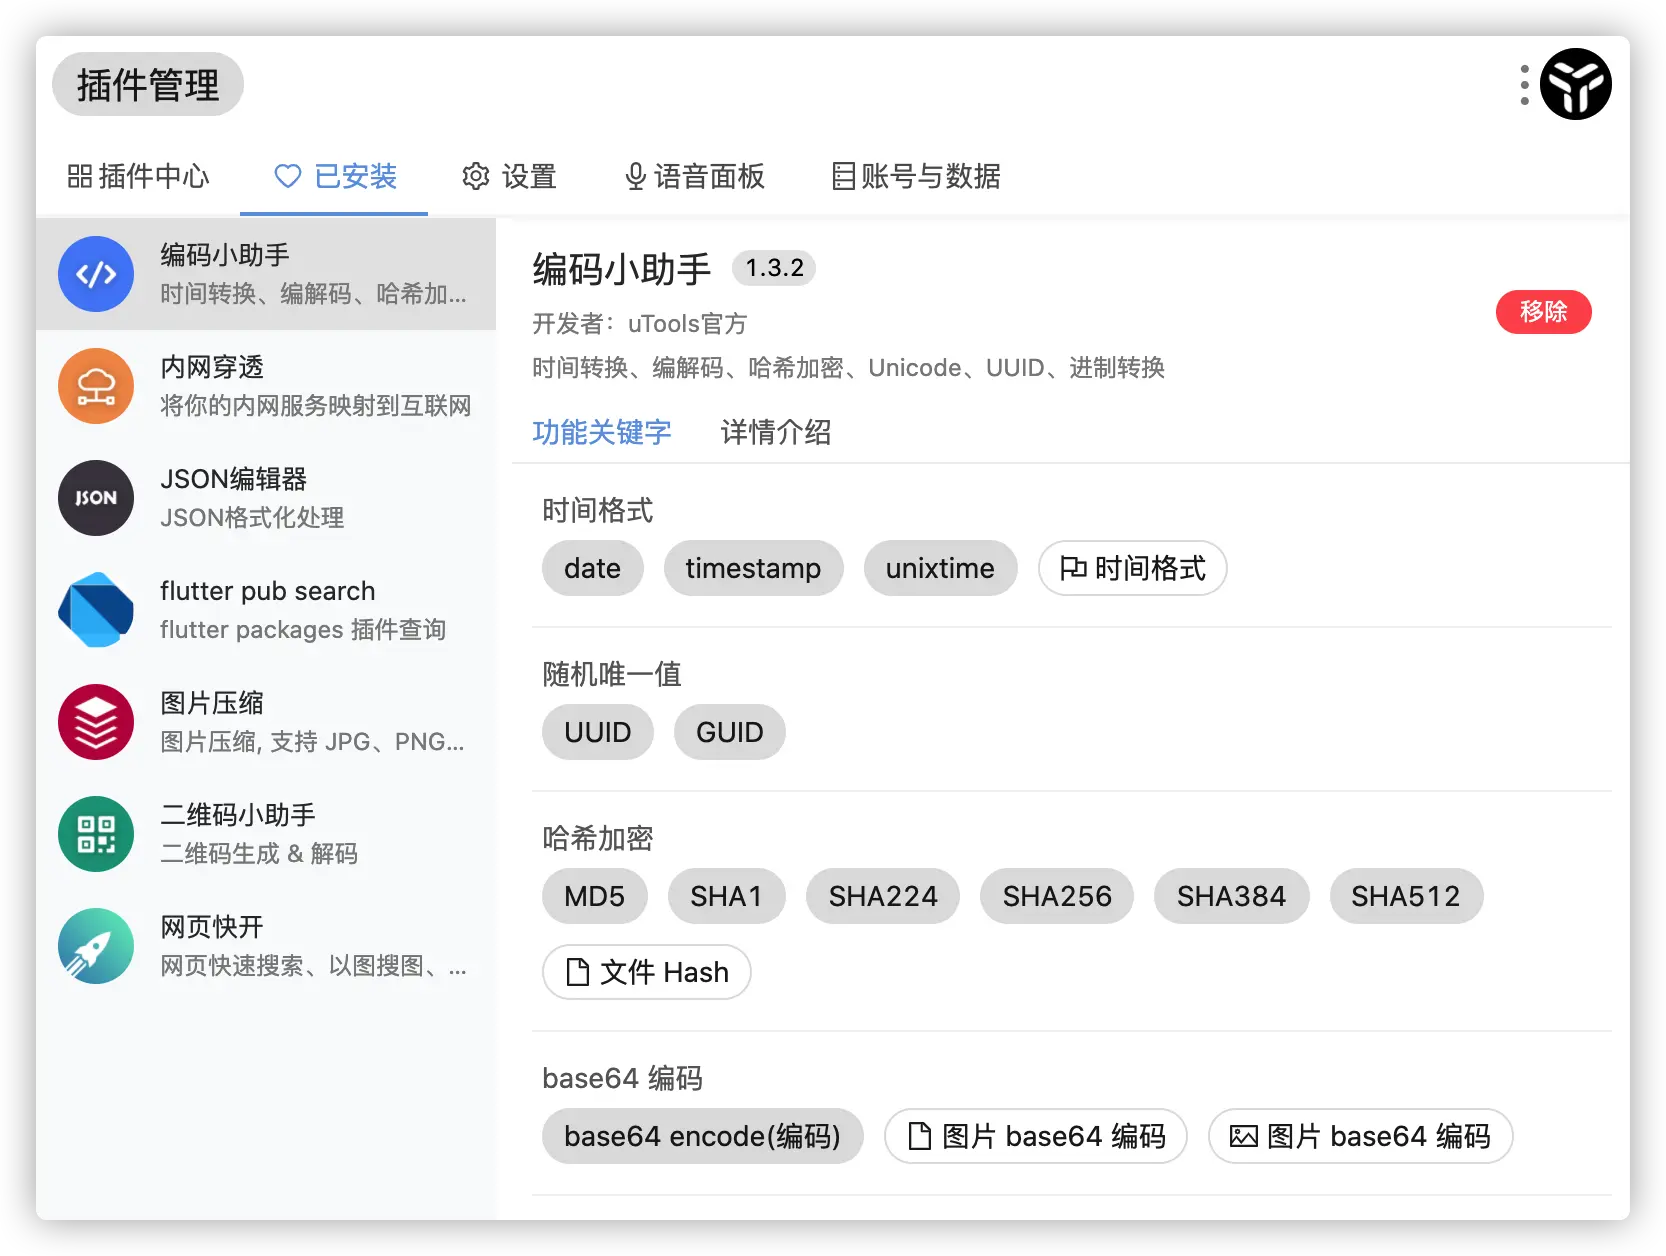Click the 哈希加密 section heading
Screen dimensions: 1666x1256
tap(597, 839)
